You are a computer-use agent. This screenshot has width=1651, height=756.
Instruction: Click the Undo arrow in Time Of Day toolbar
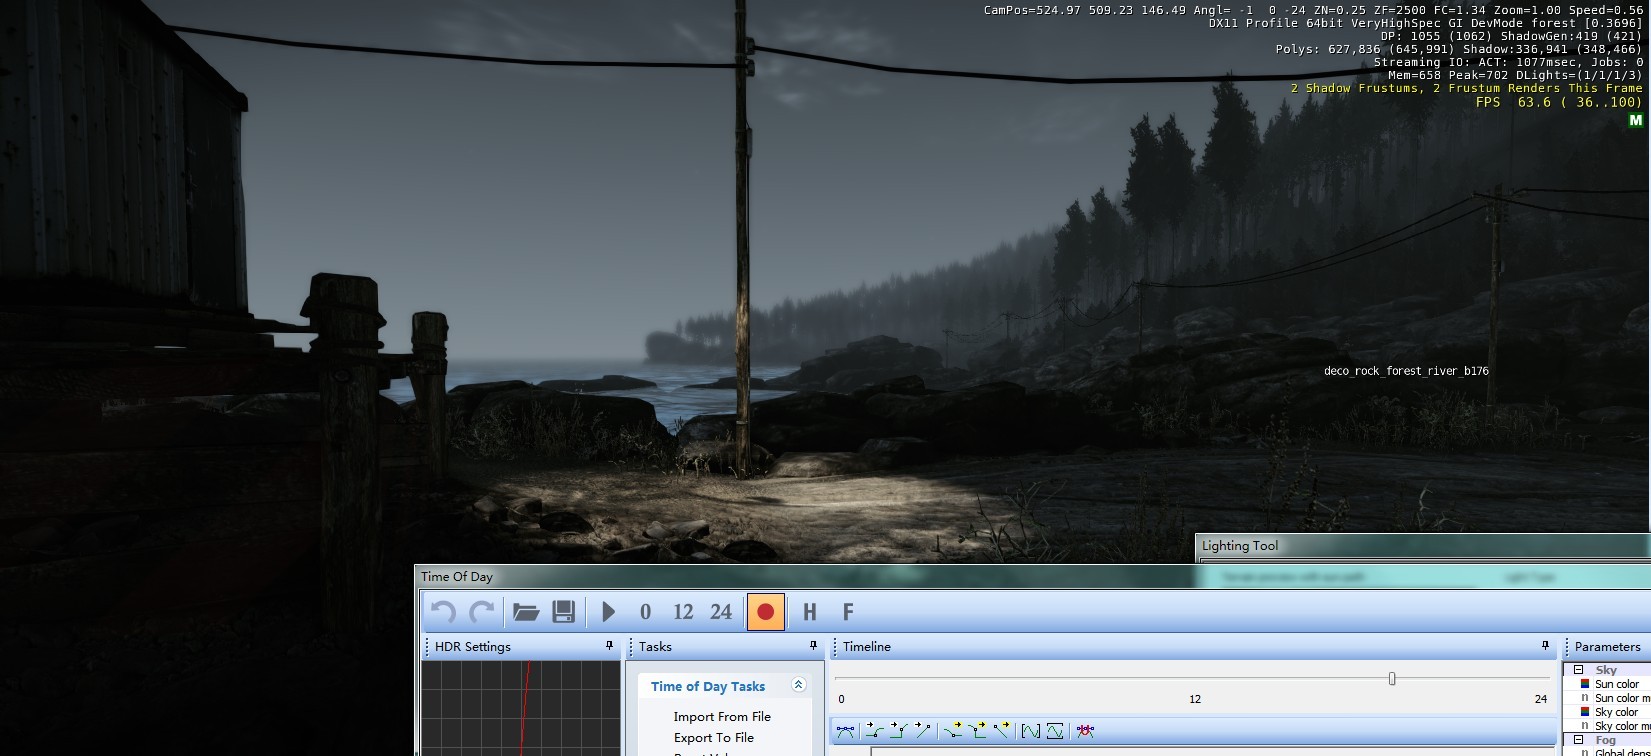[x=443, y=612]
